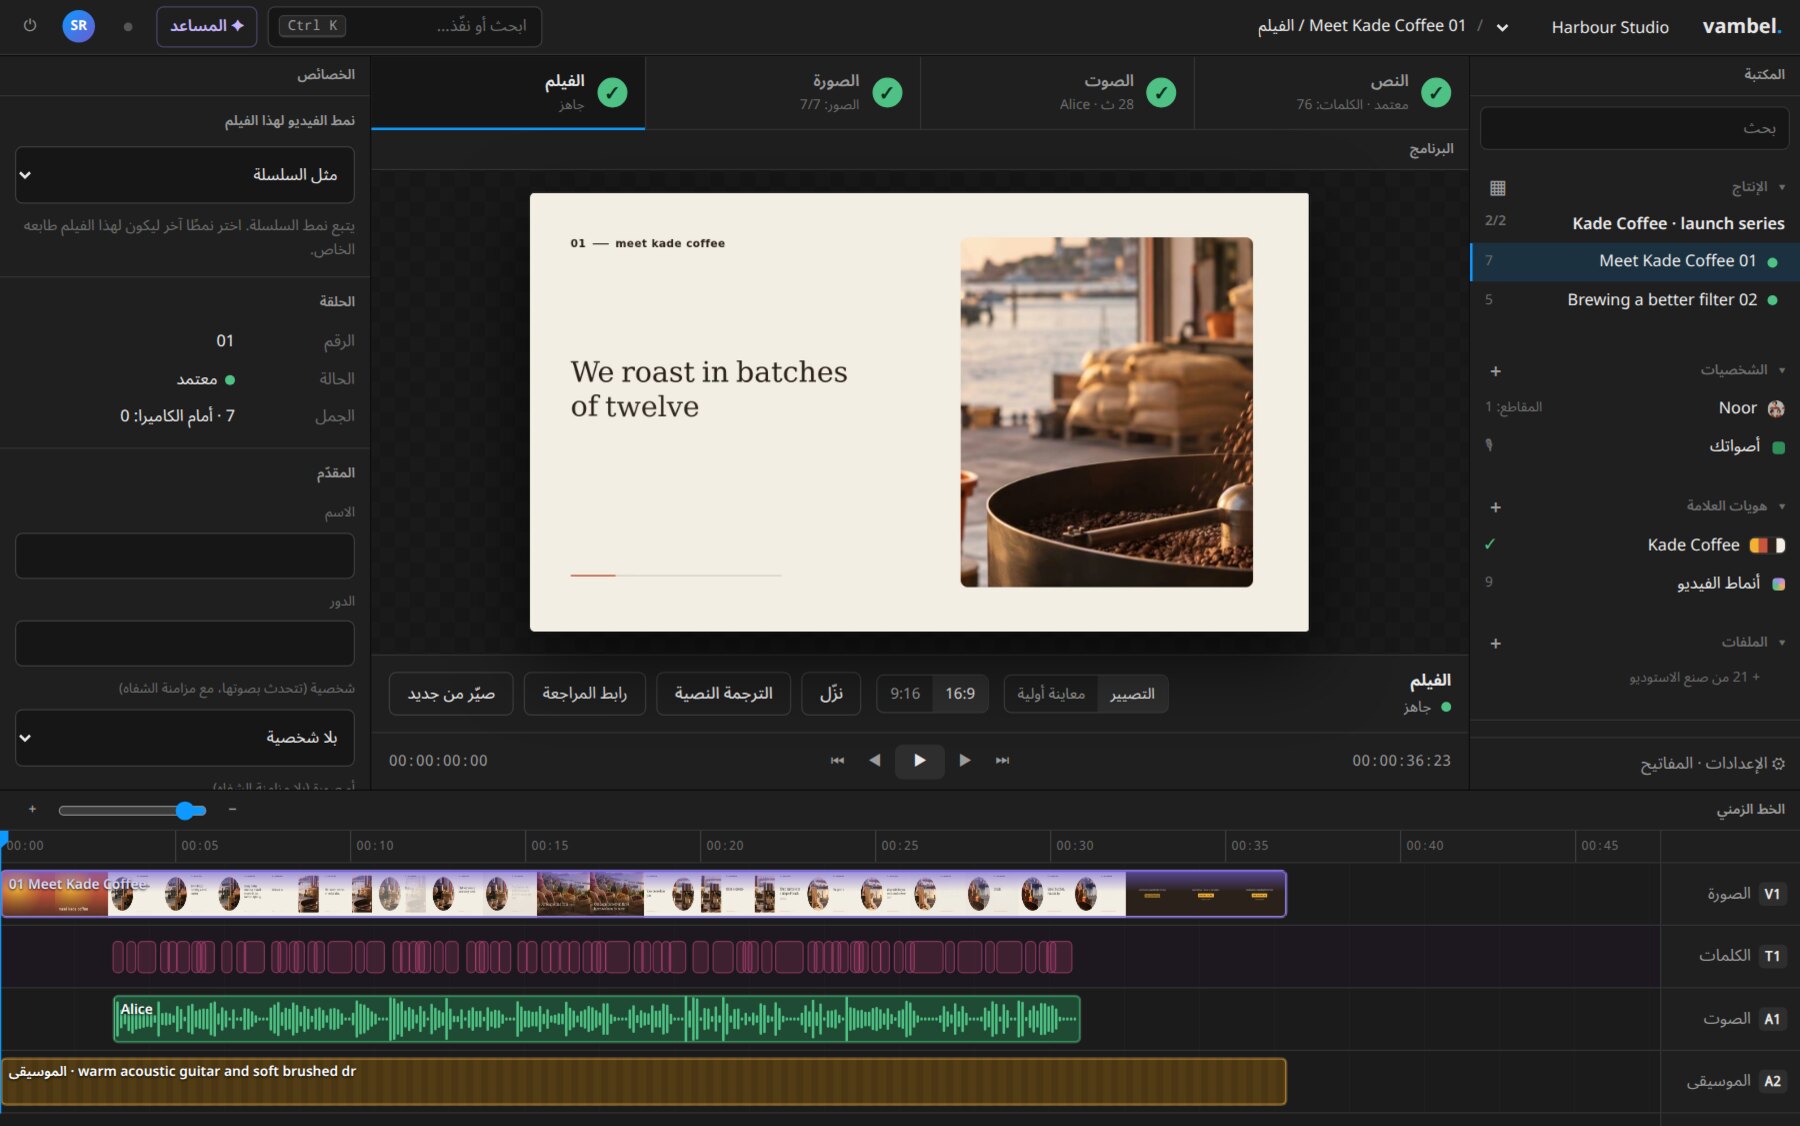Select the Kade Coffee brand

pyautogui.click(x=1634, y=545)
